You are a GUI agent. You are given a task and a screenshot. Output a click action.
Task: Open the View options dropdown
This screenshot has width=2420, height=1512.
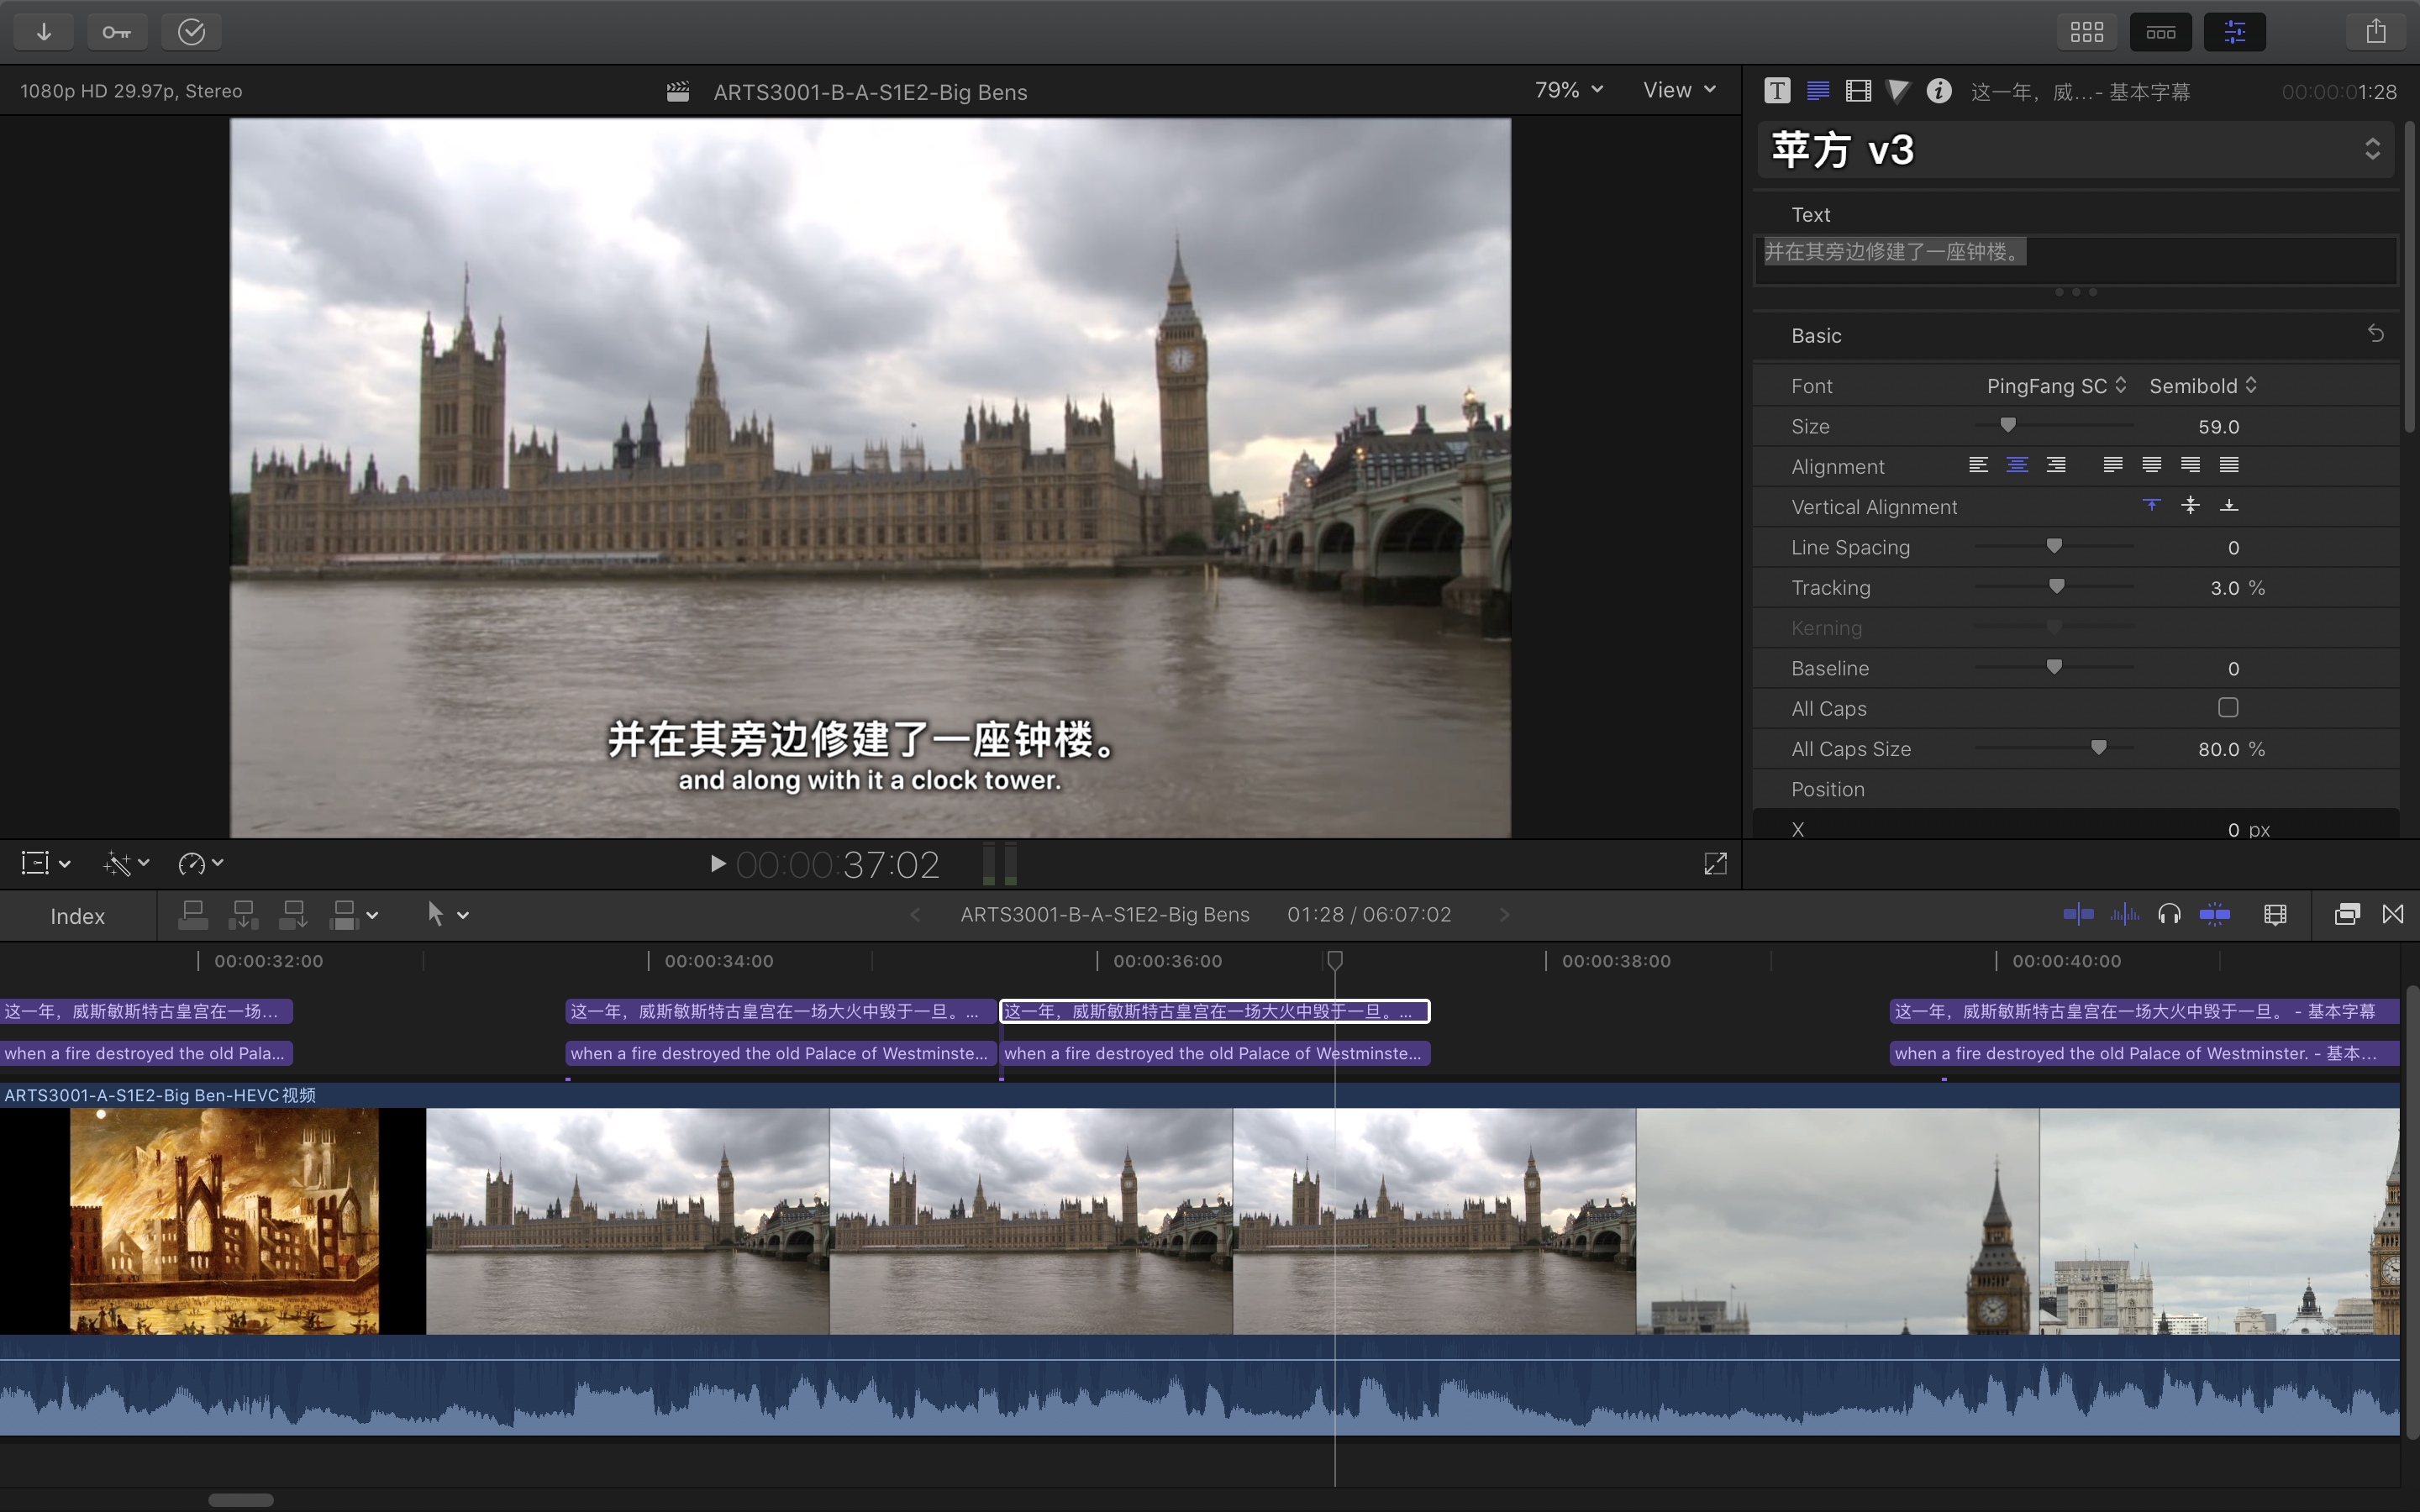pos(1679,90)
